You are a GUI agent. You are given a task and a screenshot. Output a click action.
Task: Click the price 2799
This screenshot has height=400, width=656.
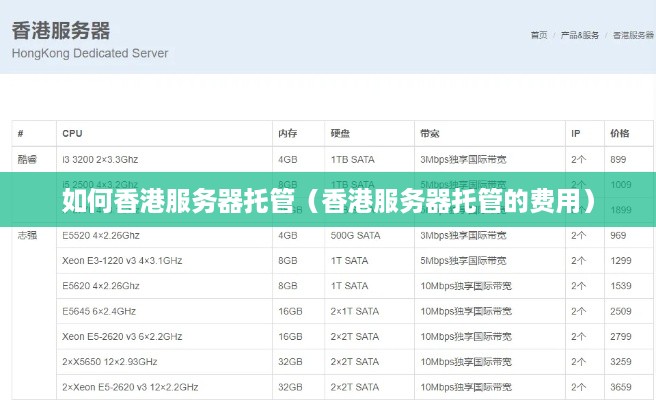(x=620, y=336)
